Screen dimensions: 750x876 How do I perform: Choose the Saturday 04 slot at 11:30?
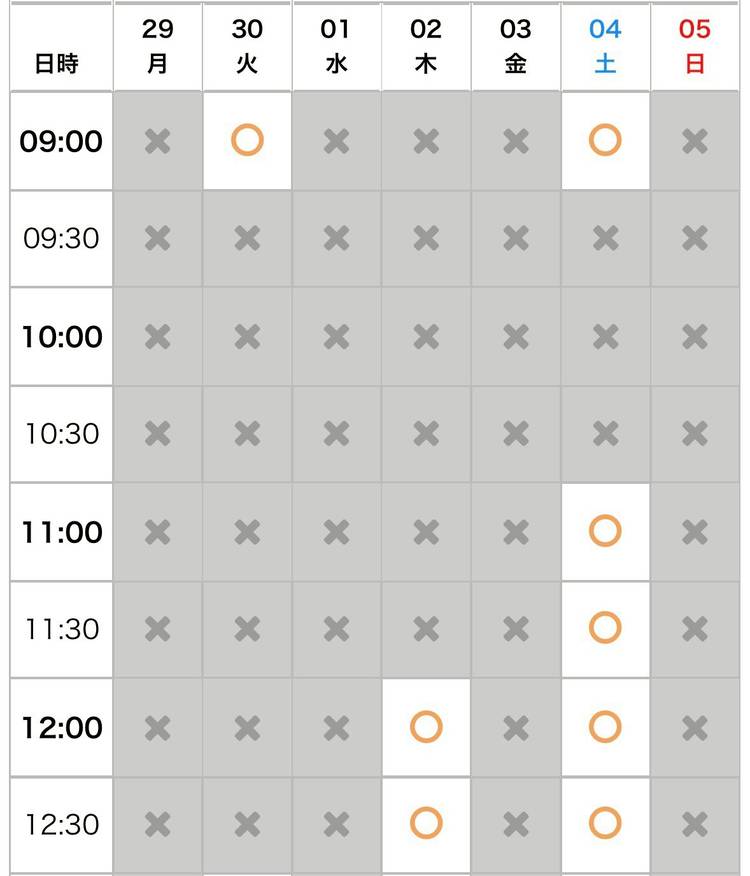coord(605,628)
